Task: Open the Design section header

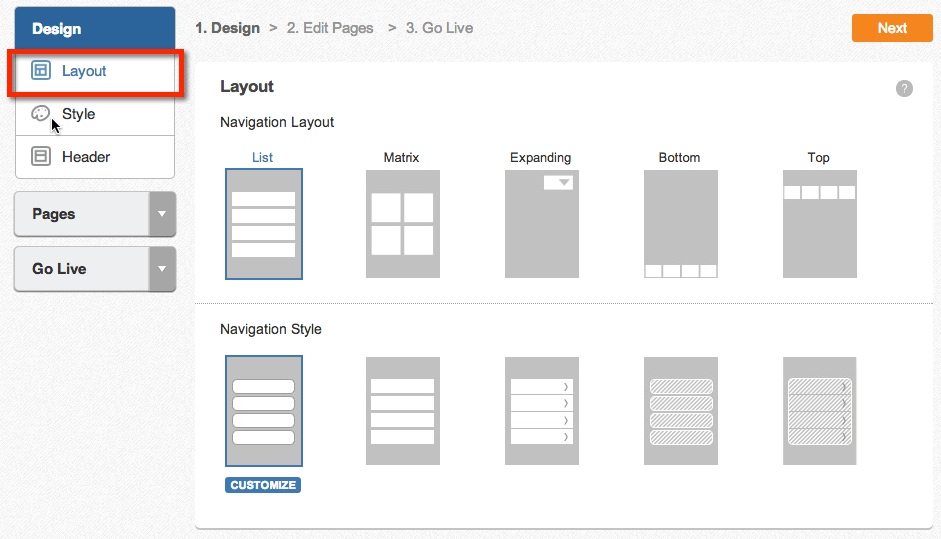Action: pos(95,28)
